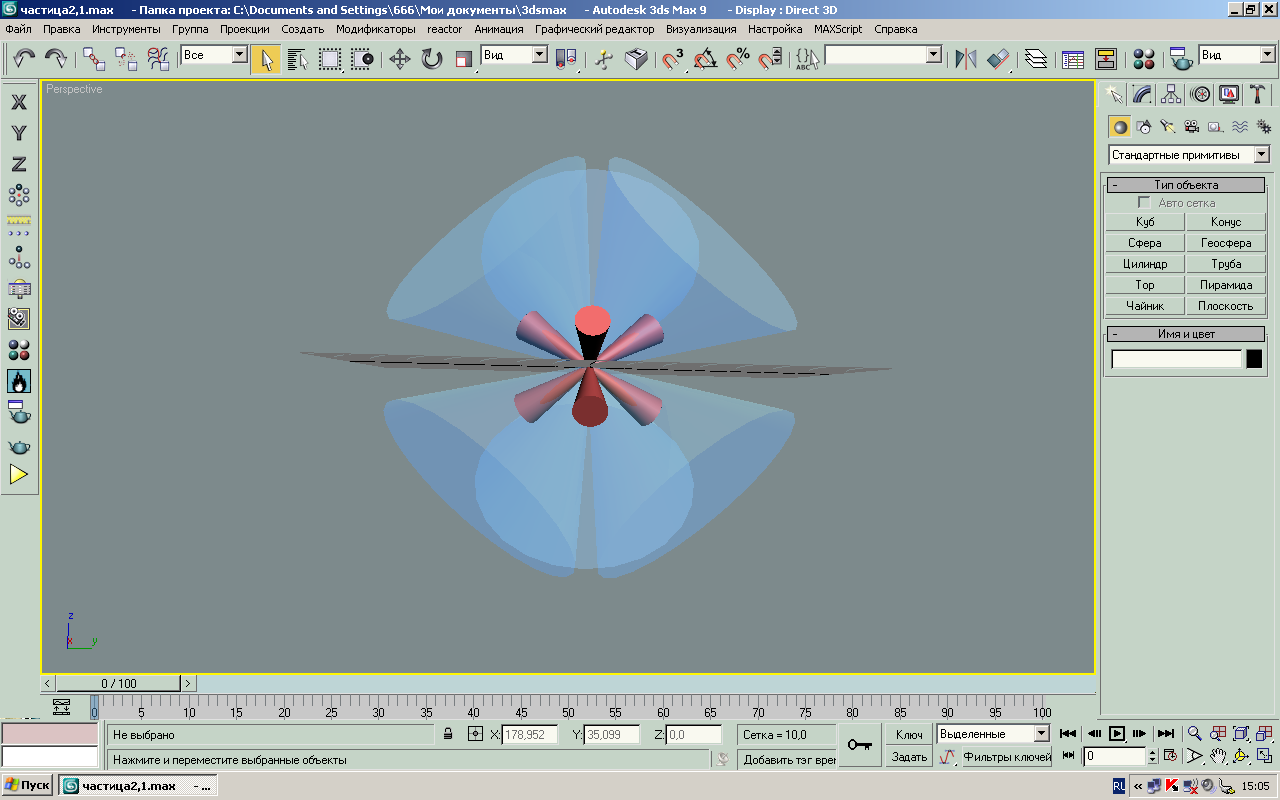The height and width of the screenshot is (800, 1280).
Task: Collapse the Тип объекта rollout
Action: click(1185, 185)
